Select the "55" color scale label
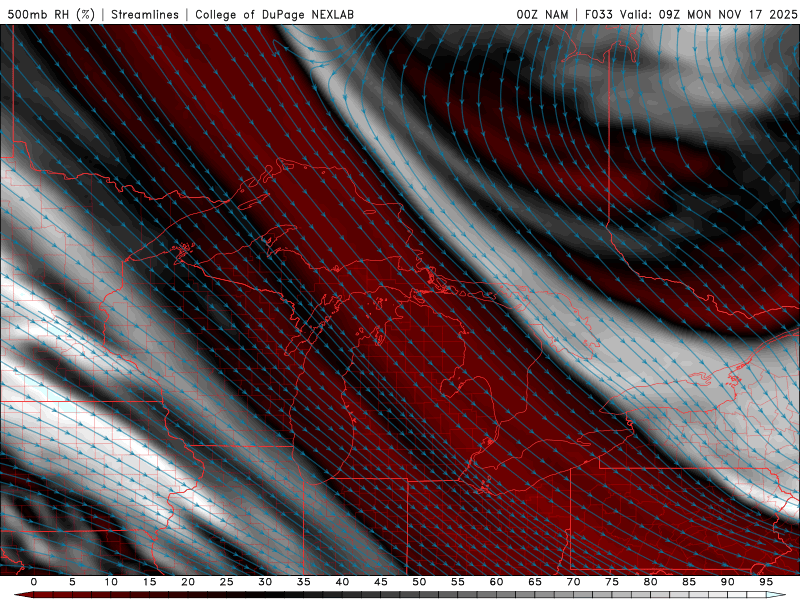 458,582
